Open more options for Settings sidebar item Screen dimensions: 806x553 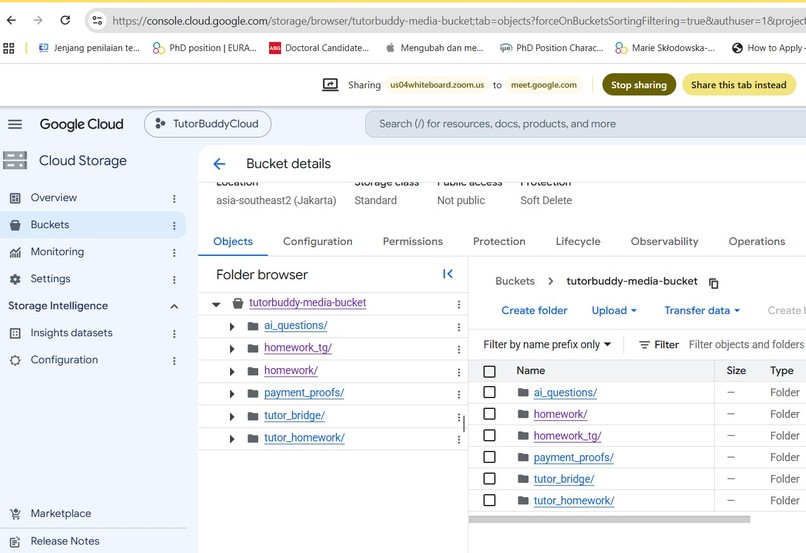[174, 280]
